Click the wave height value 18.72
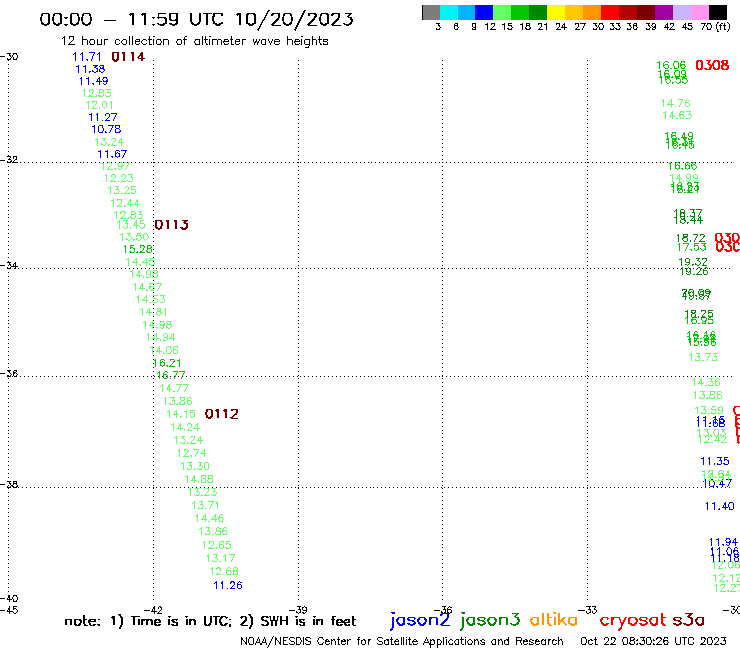This screenshot has height=650, width=740. click(x=691, y=238)
